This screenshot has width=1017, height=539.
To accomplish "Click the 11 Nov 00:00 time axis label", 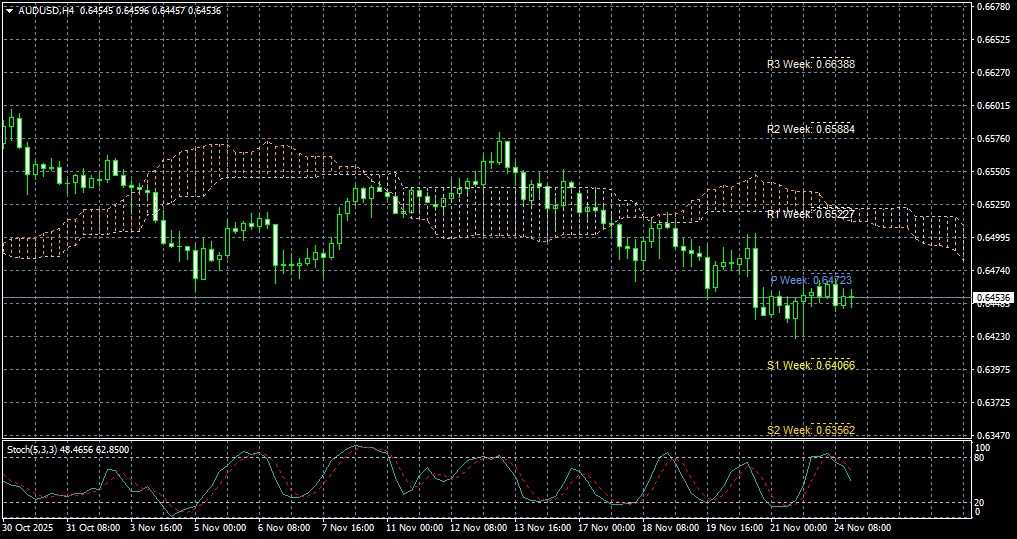I will coord(414,529).
